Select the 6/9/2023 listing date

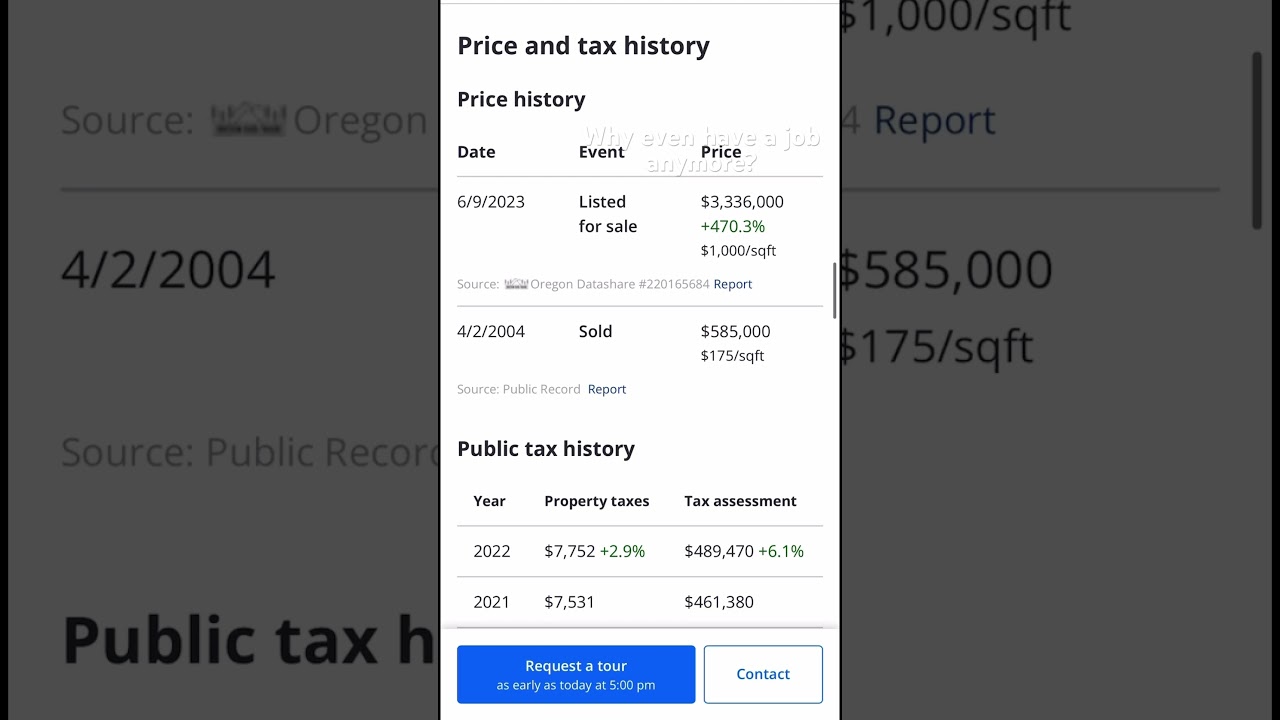point(491,202)
